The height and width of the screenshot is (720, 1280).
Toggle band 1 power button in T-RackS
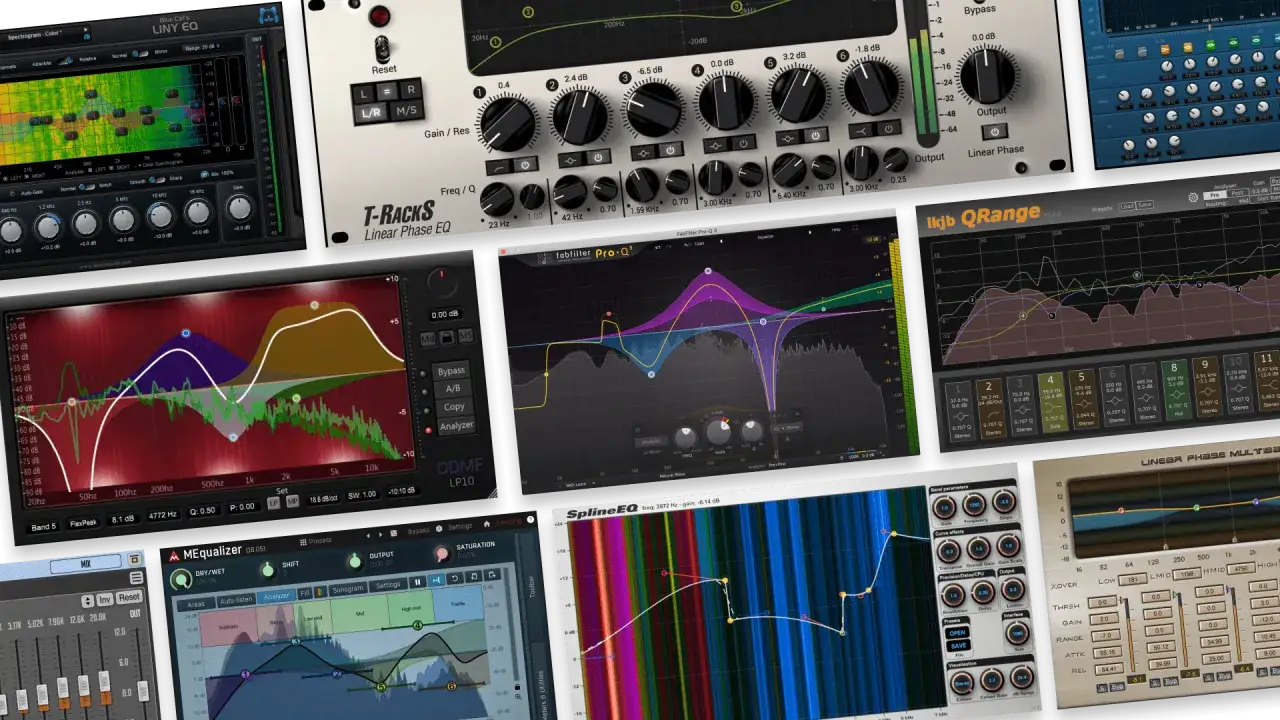click(524, 164)
